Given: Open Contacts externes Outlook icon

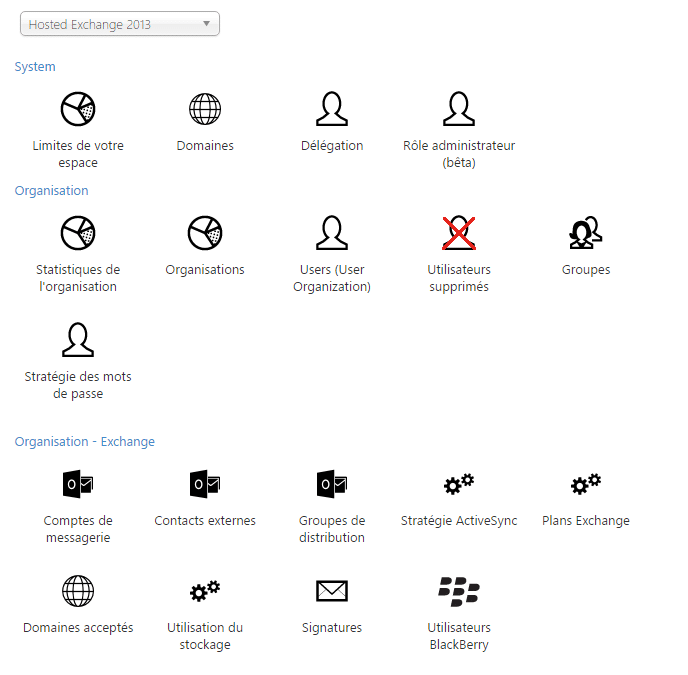Looking at the screenshot, I should tap(205, 484).
